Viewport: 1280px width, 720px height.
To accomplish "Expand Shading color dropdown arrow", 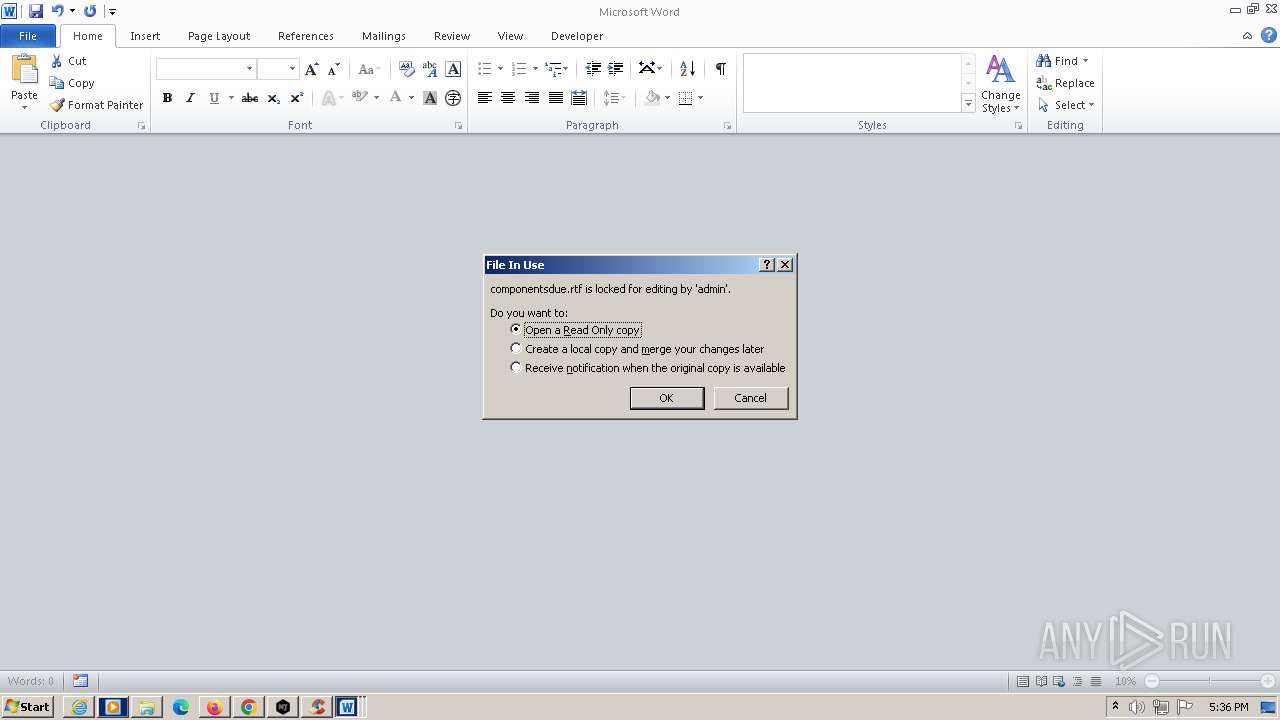I will tap(668, 98).
